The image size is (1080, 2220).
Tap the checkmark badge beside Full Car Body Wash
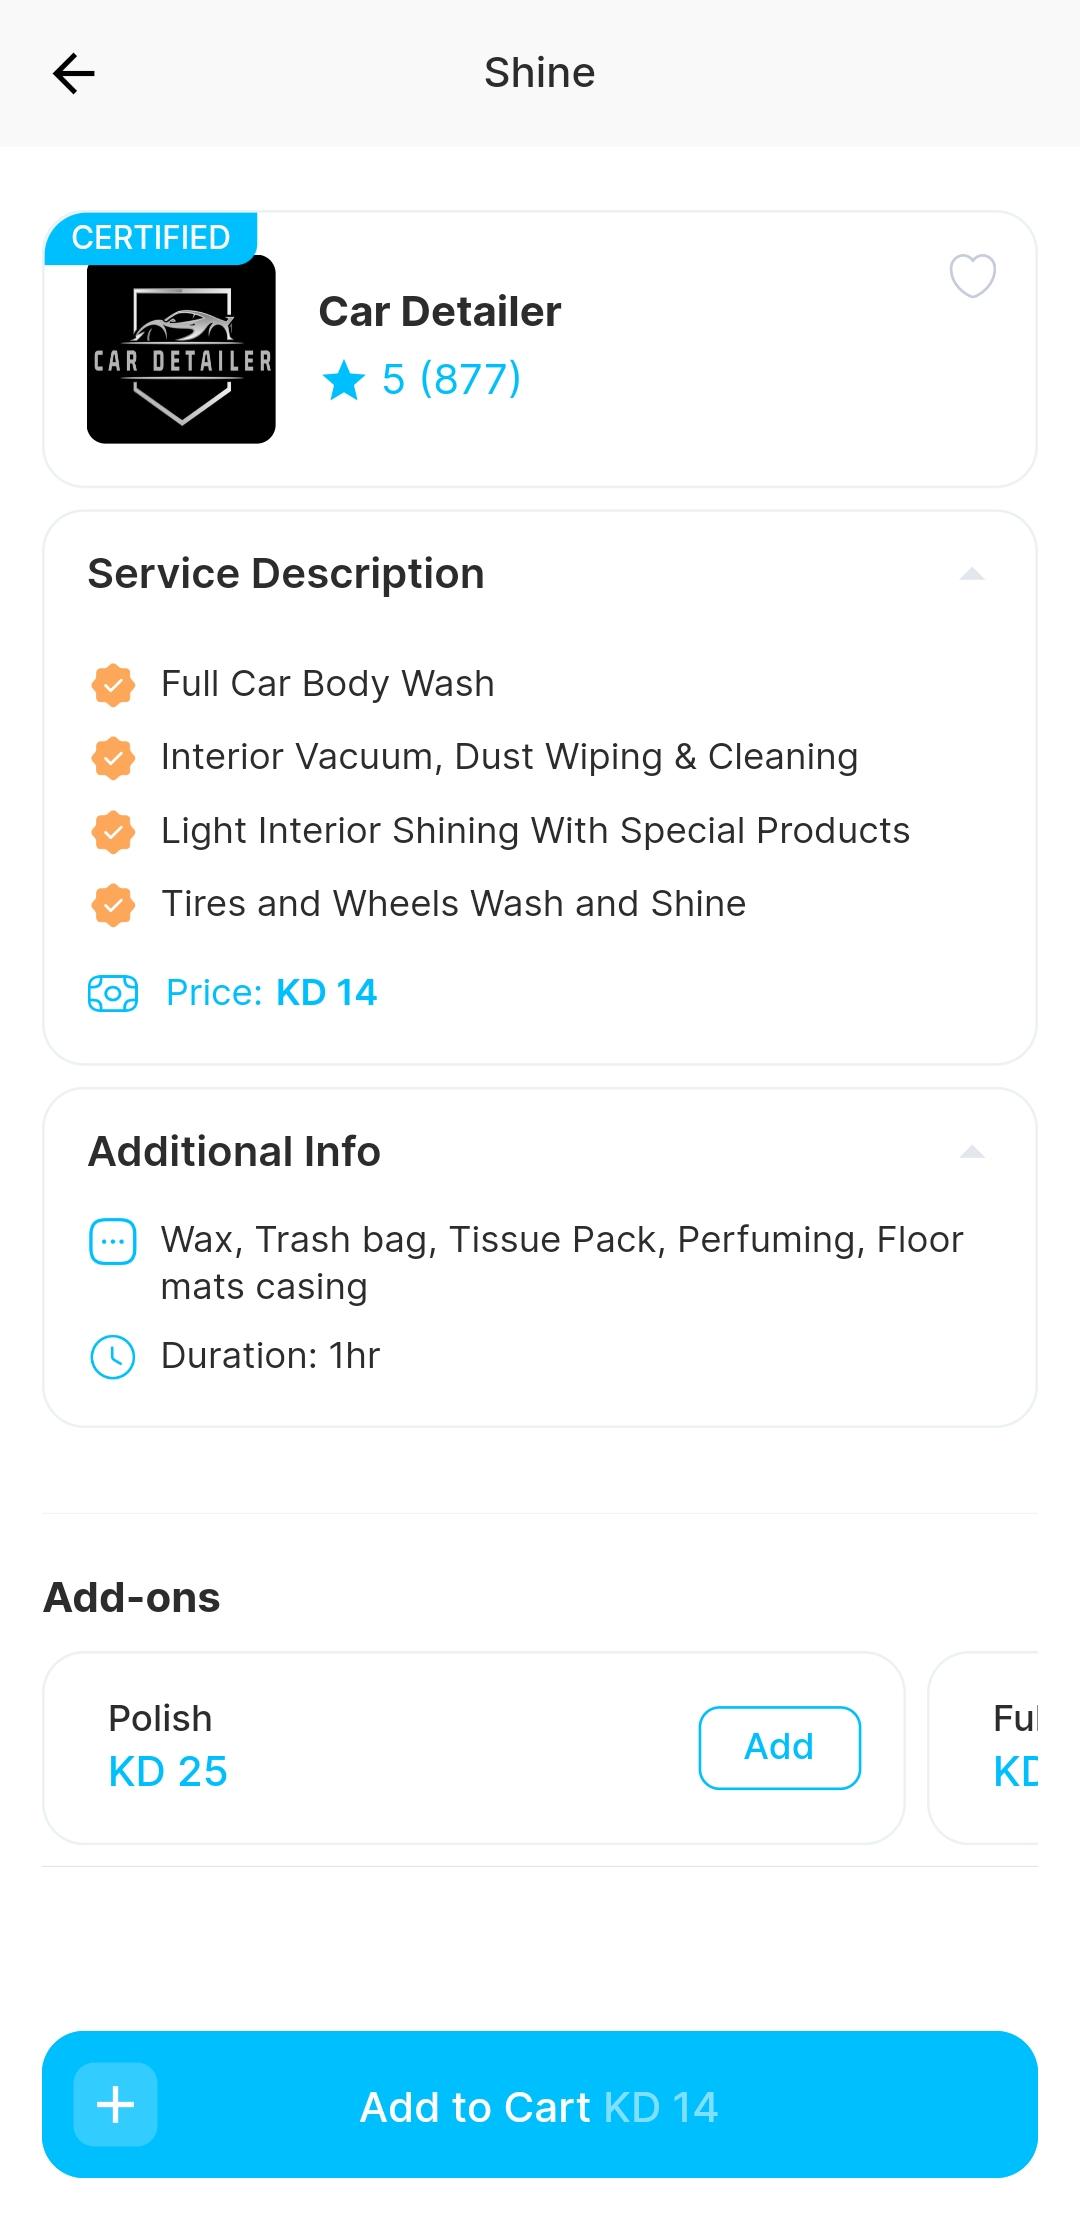(113, 685)
